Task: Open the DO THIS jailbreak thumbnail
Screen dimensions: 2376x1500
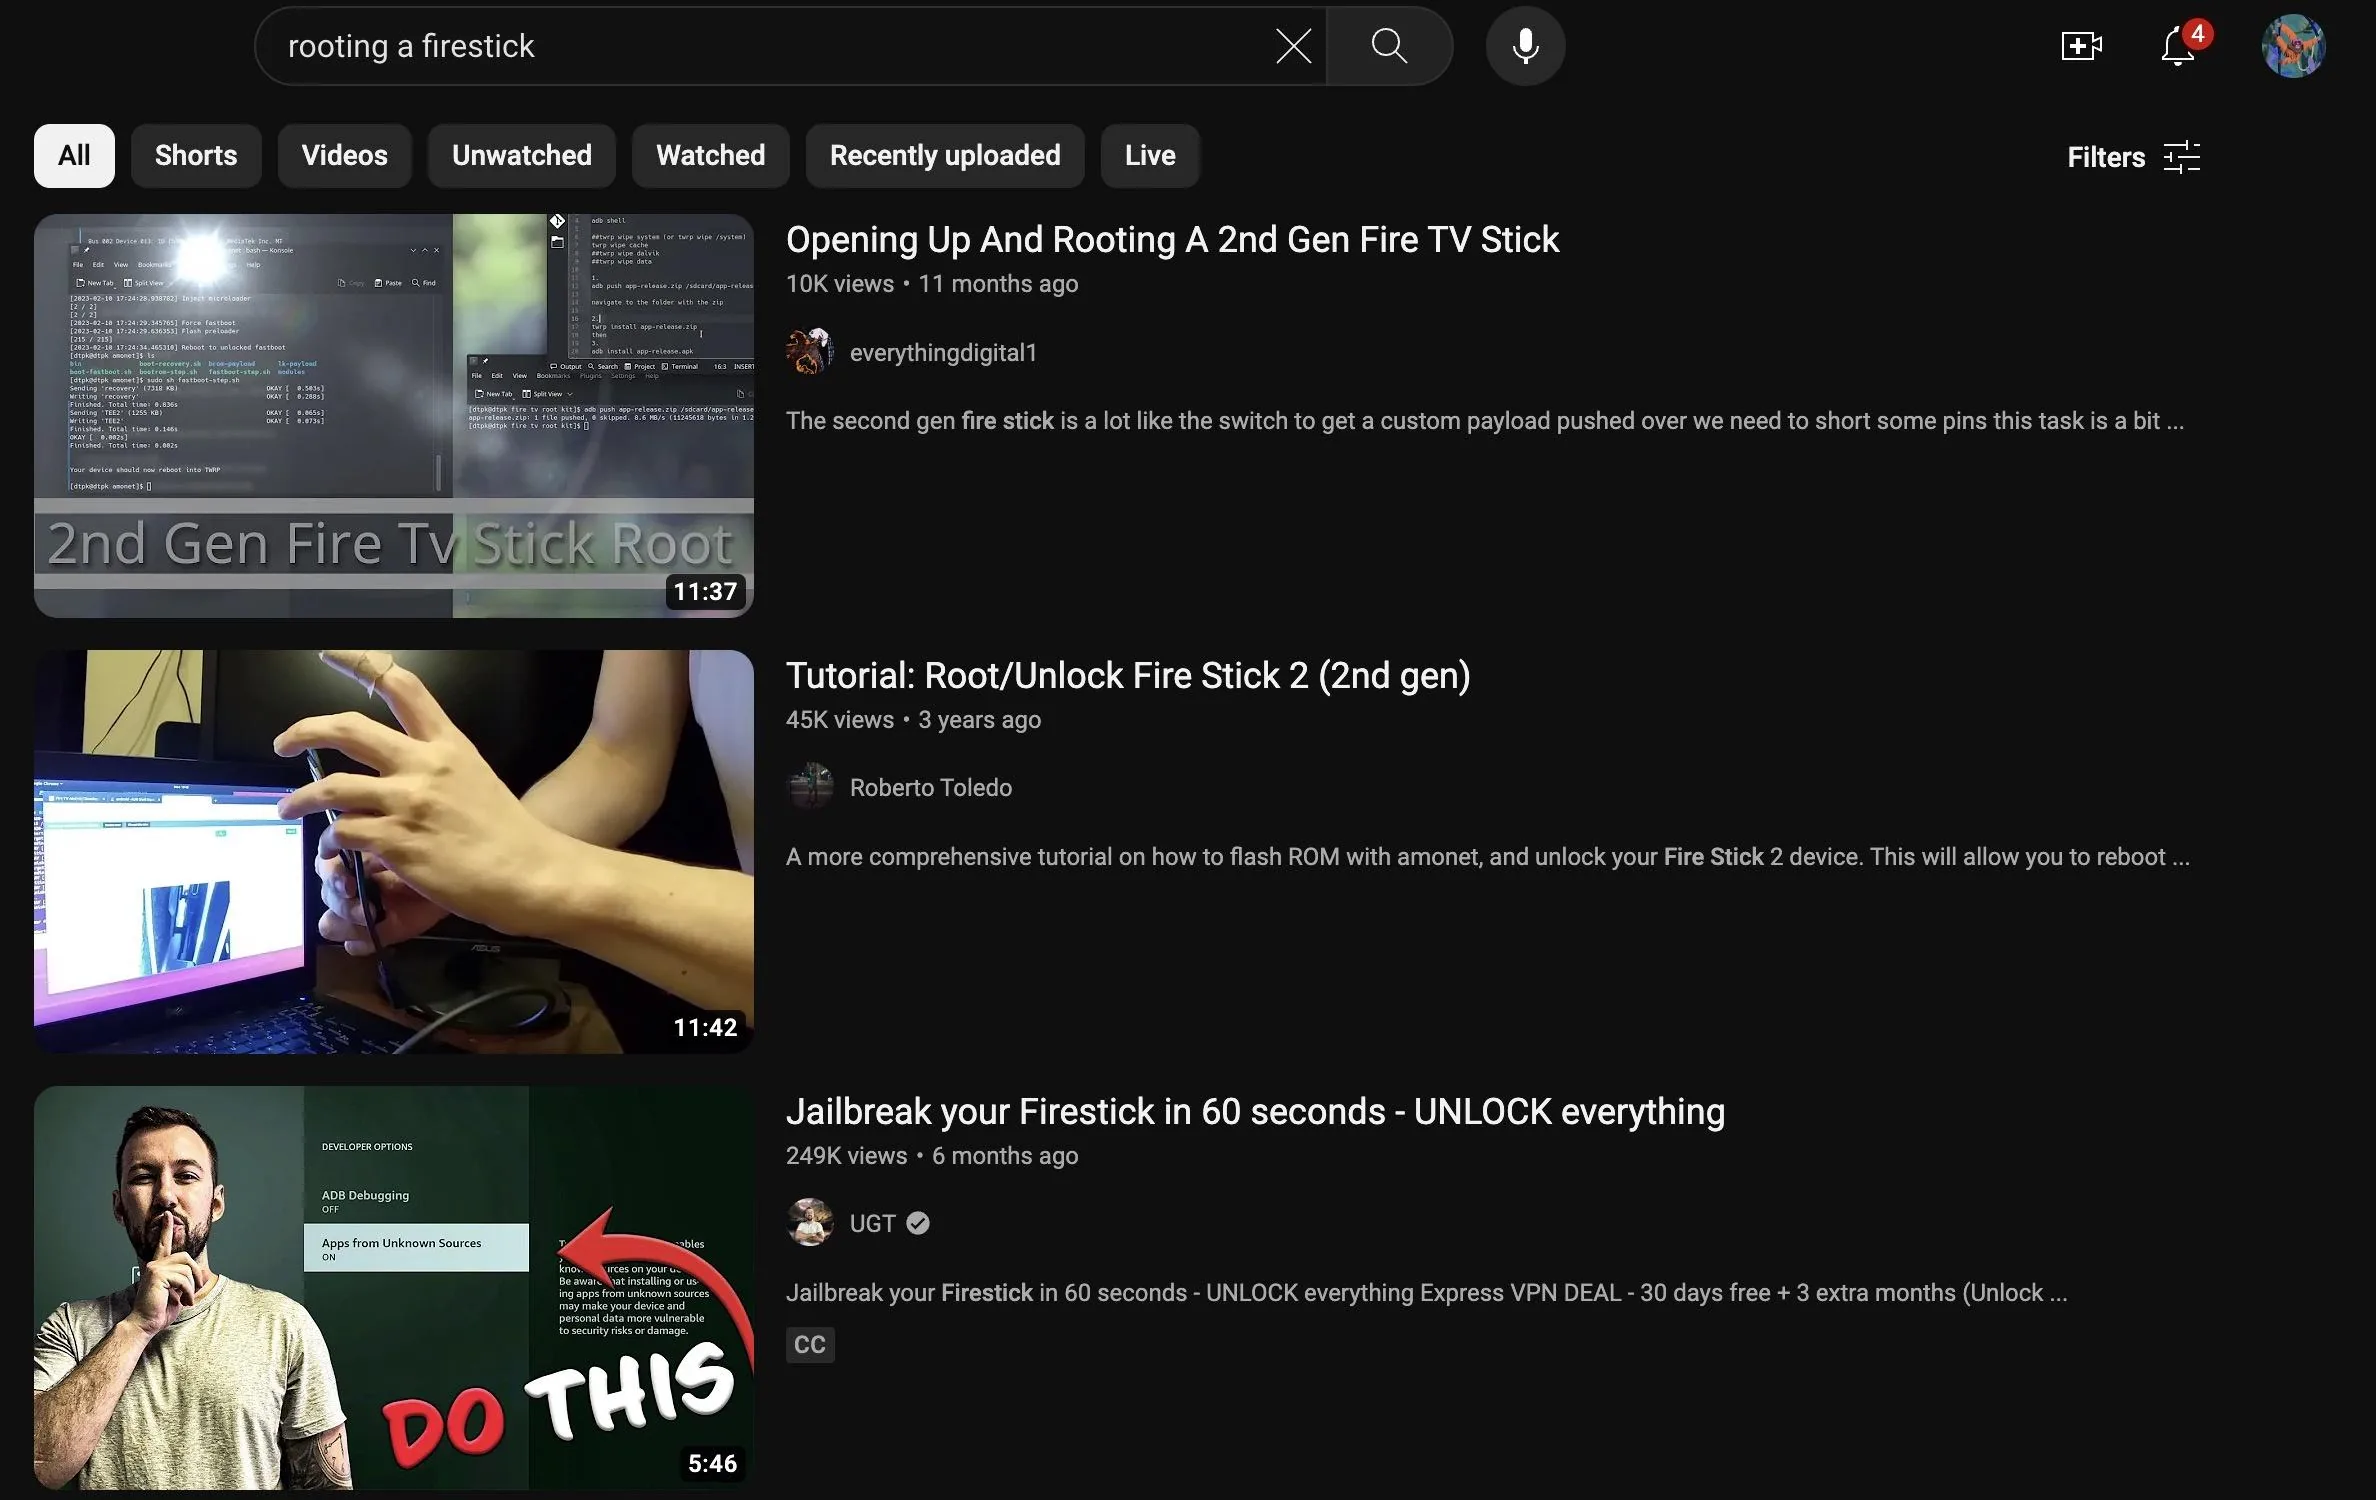Action: 394,1287
